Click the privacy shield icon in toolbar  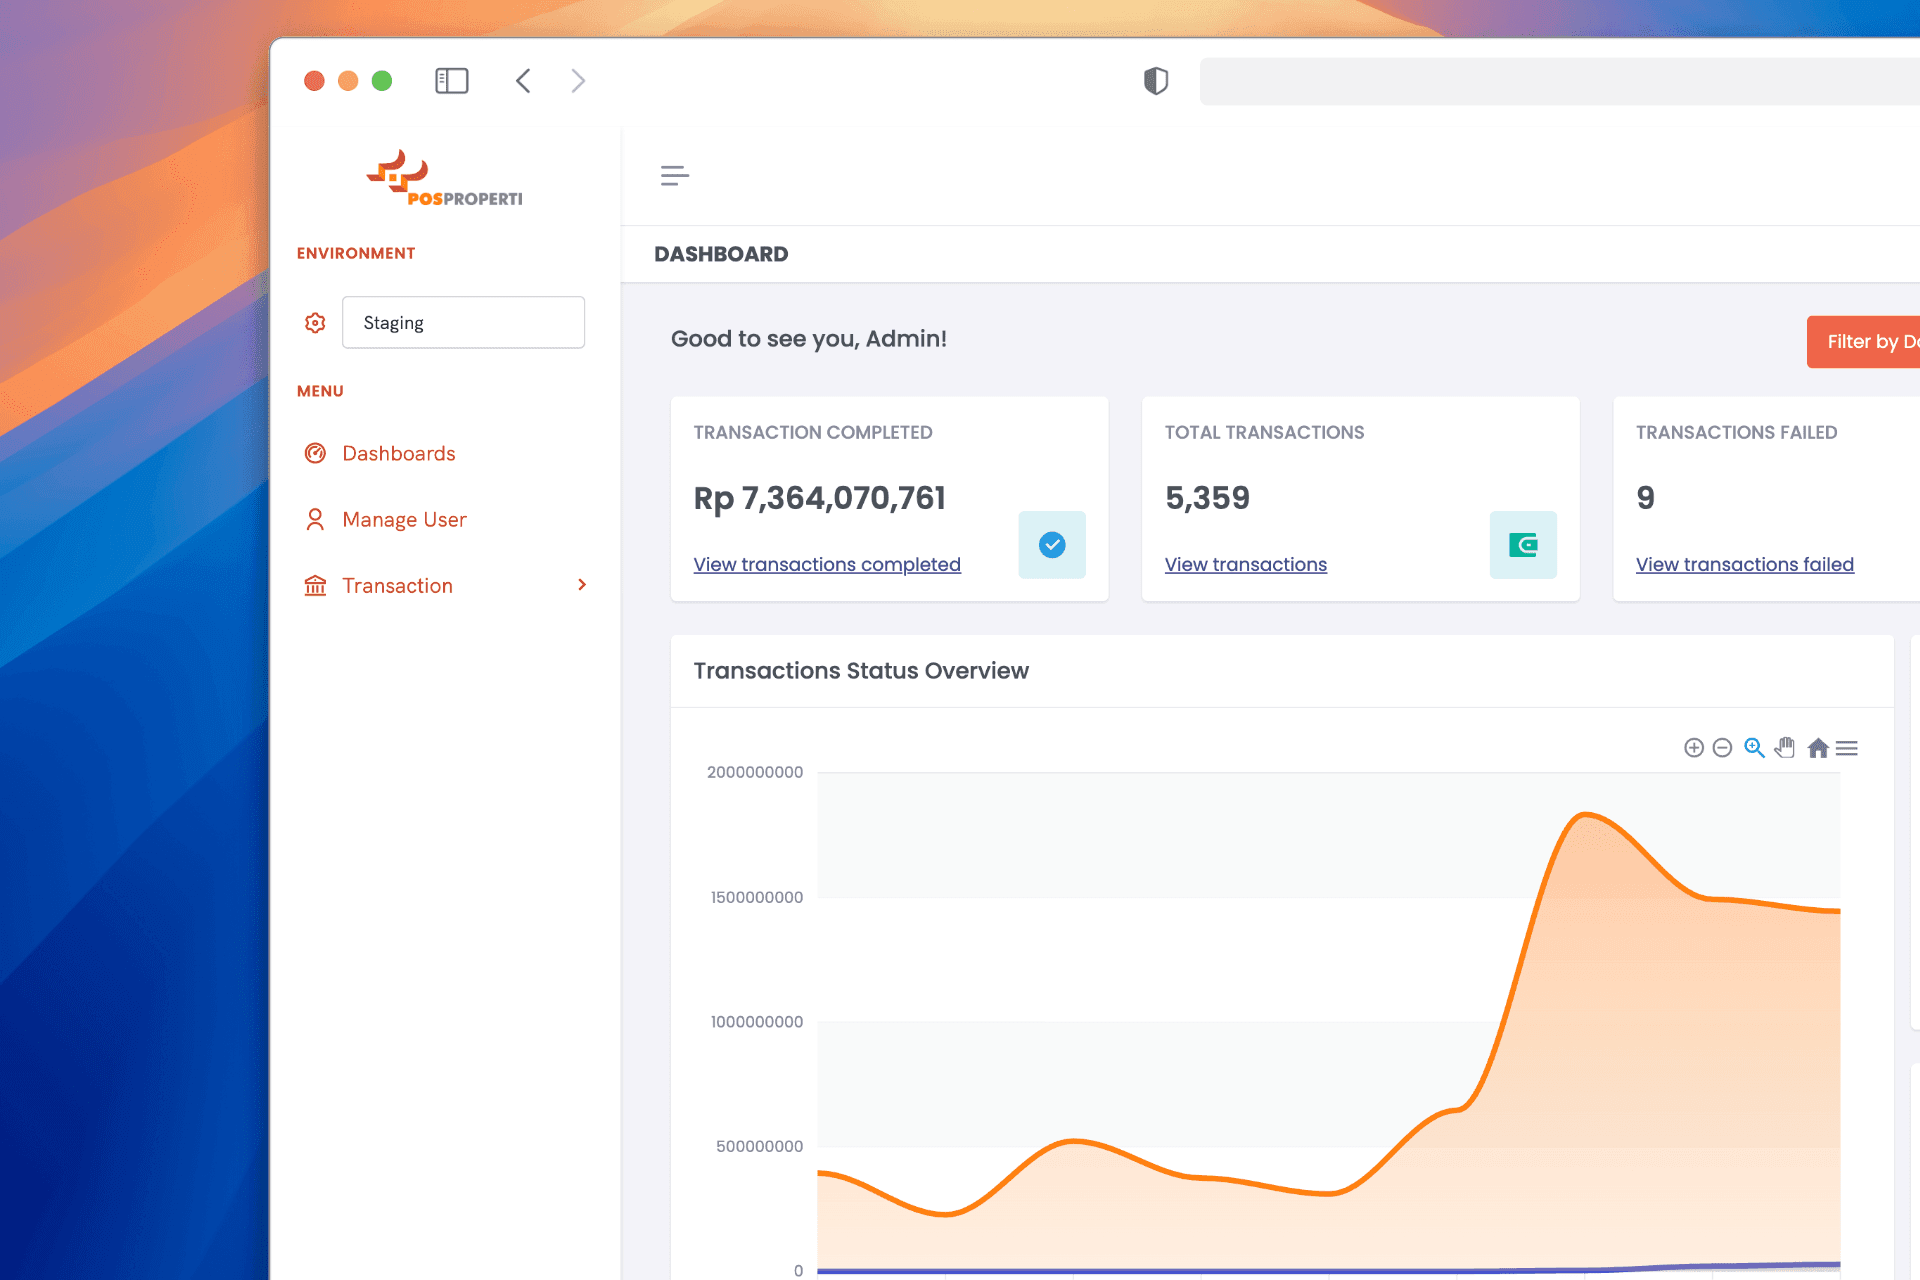click(1156, 81)
